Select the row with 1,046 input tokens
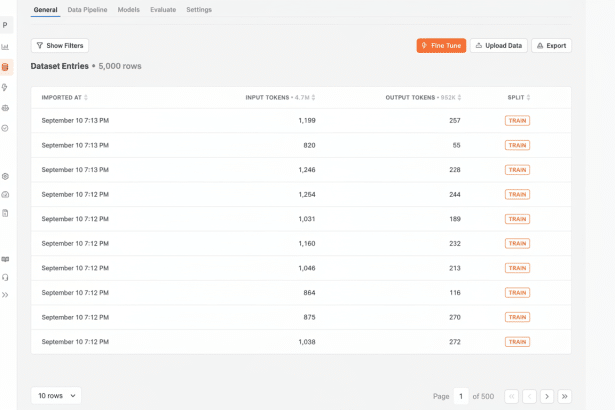This screenshot has width=615, height=410. (x=301, y=268)
